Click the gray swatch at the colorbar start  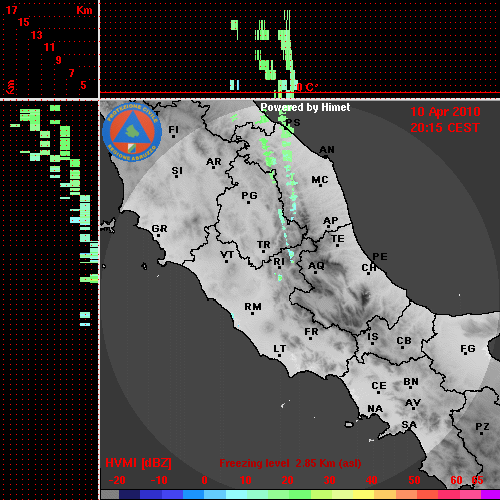110,494
